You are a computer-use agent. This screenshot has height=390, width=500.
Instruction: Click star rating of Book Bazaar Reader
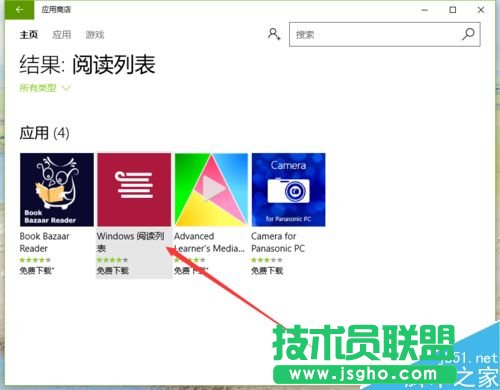pyautogui.click(x=35, y=260)
